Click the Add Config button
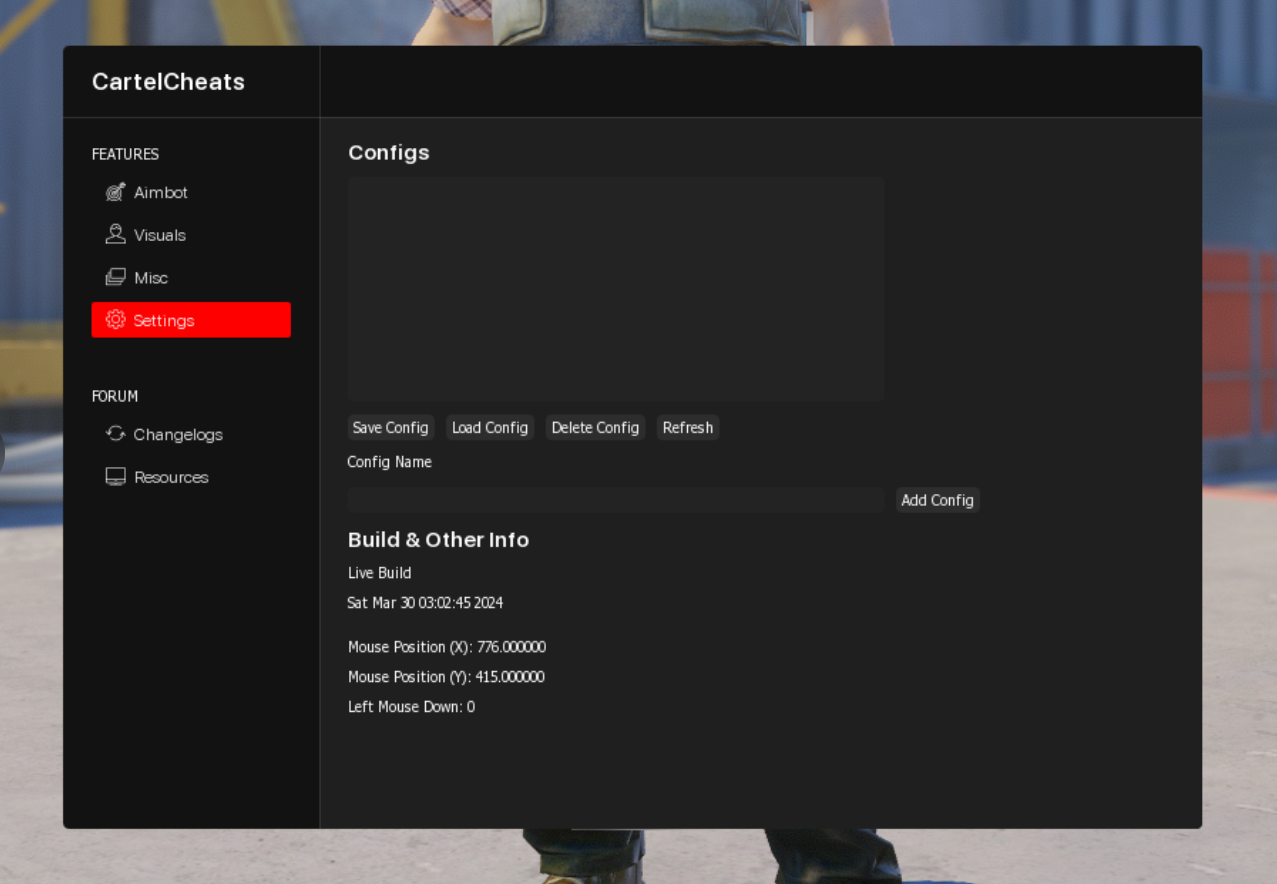The width and height of the screenshot is (1277, 884). 937,500
